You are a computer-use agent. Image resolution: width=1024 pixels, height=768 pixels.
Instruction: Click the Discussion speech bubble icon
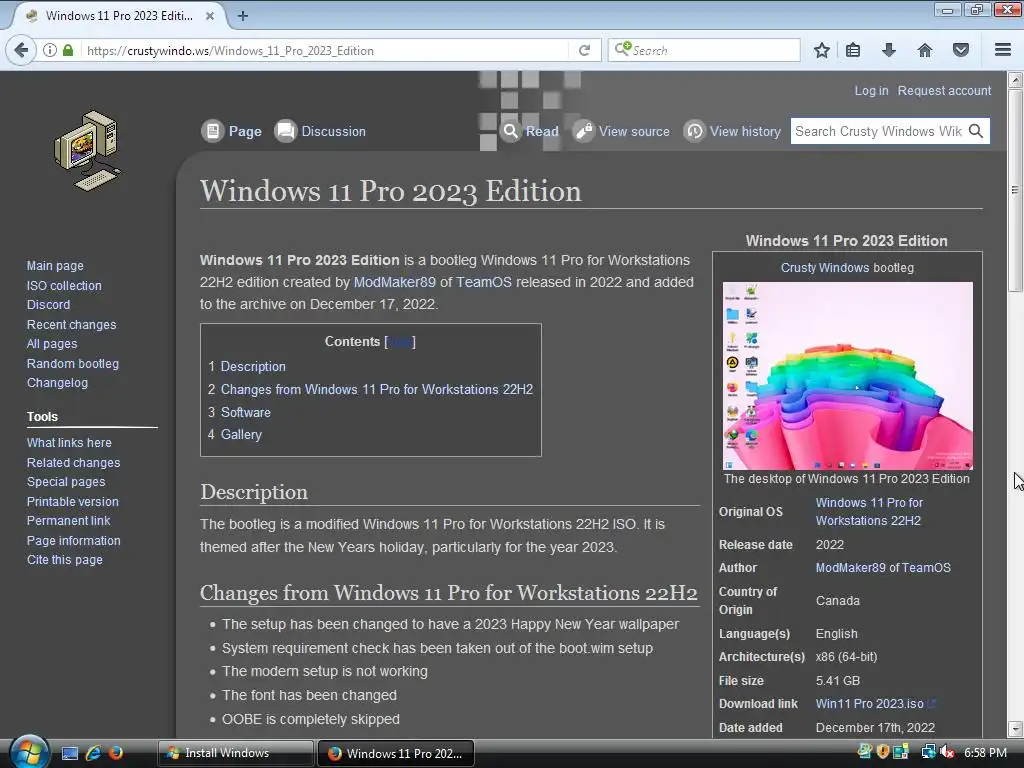tap(285, 131)
